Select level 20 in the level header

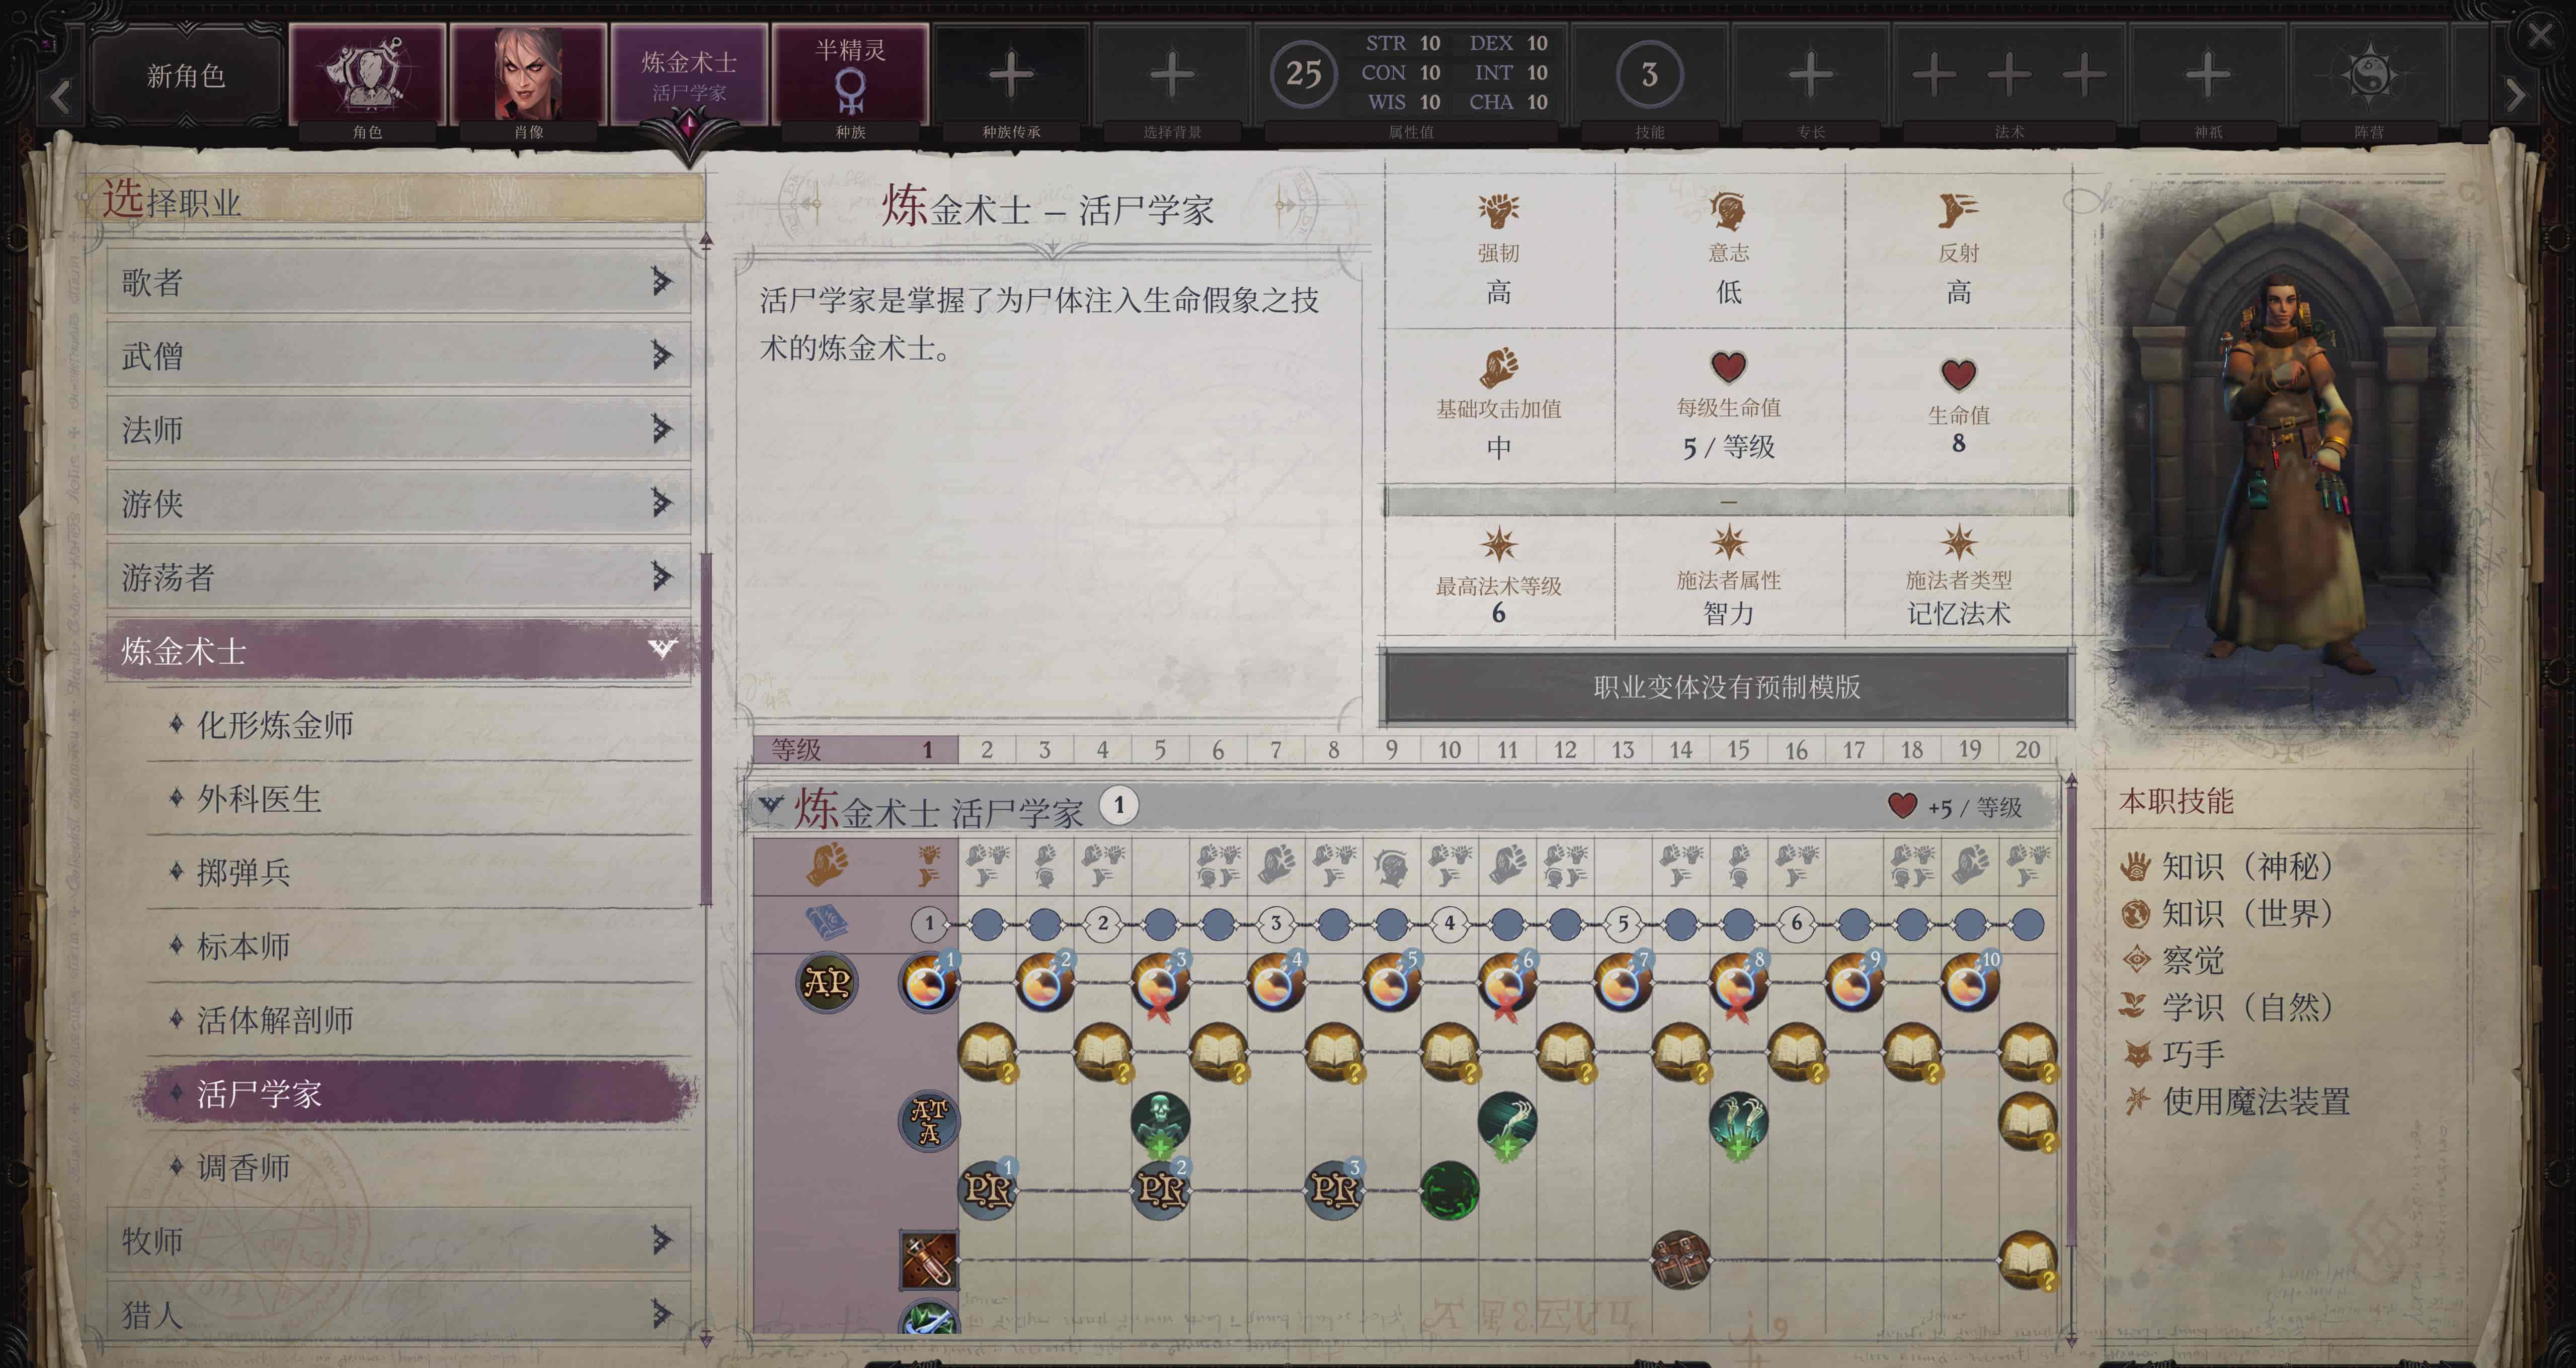[2027, 749]
